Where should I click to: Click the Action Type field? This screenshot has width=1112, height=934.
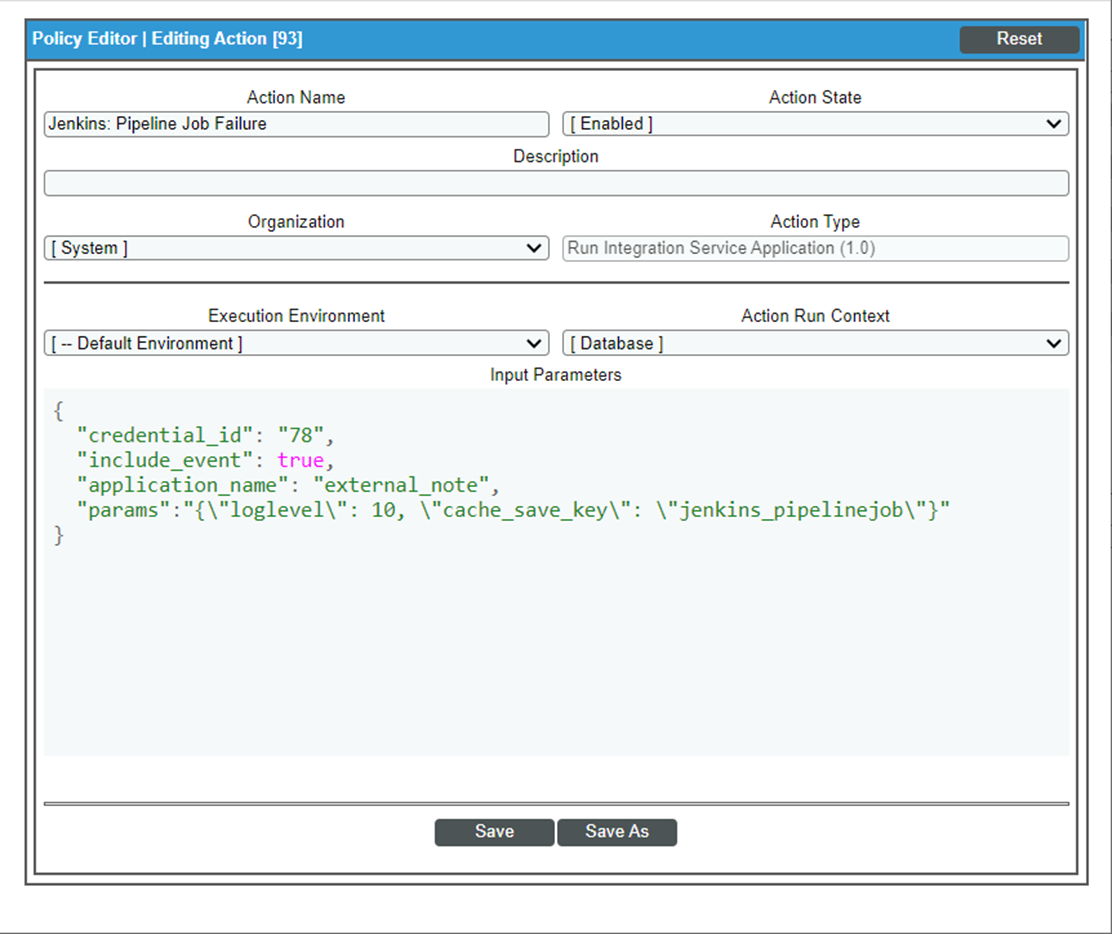tap(816, 248)
